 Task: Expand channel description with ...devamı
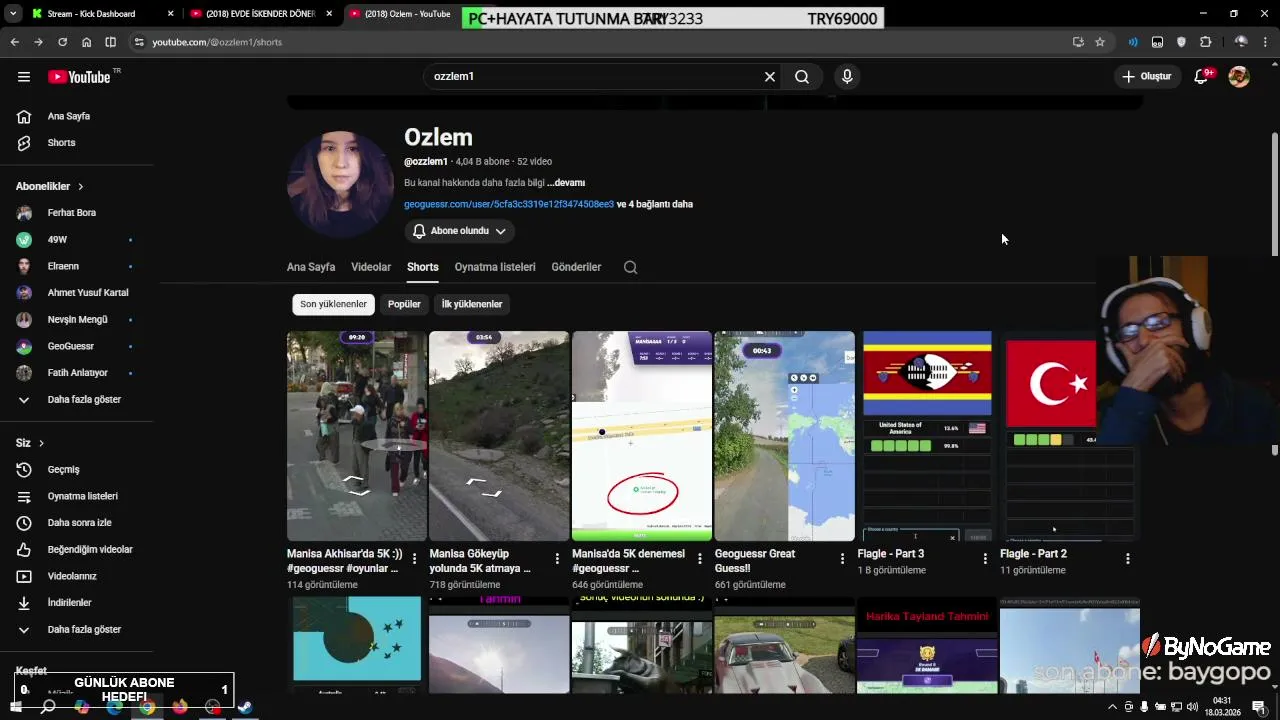click(x=566, y=183)
